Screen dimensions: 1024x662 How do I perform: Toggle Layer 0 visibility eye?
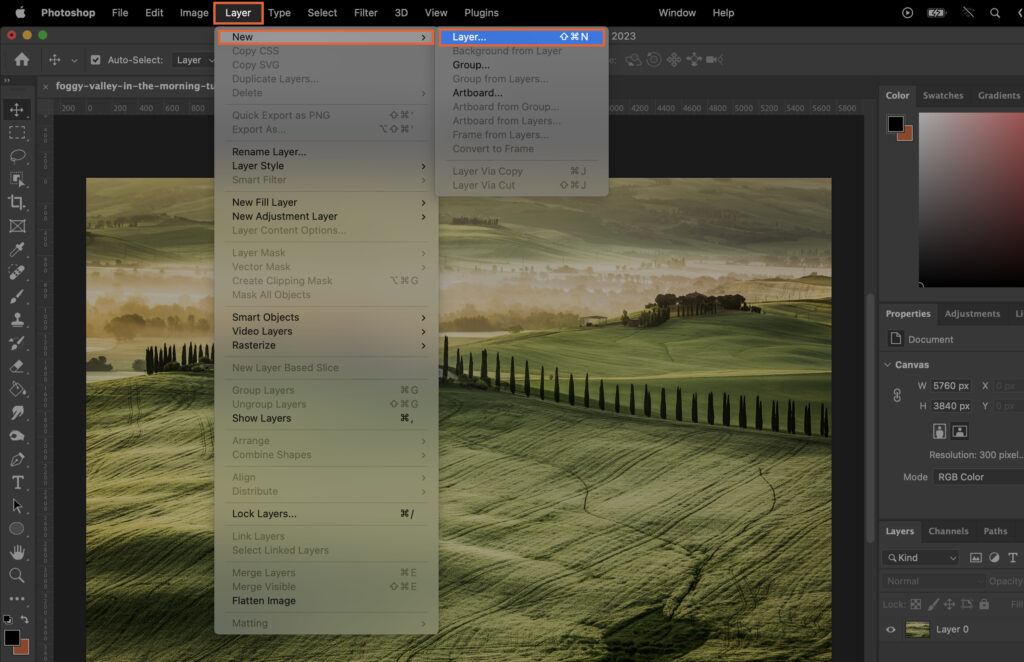click(x=890, y=630)
